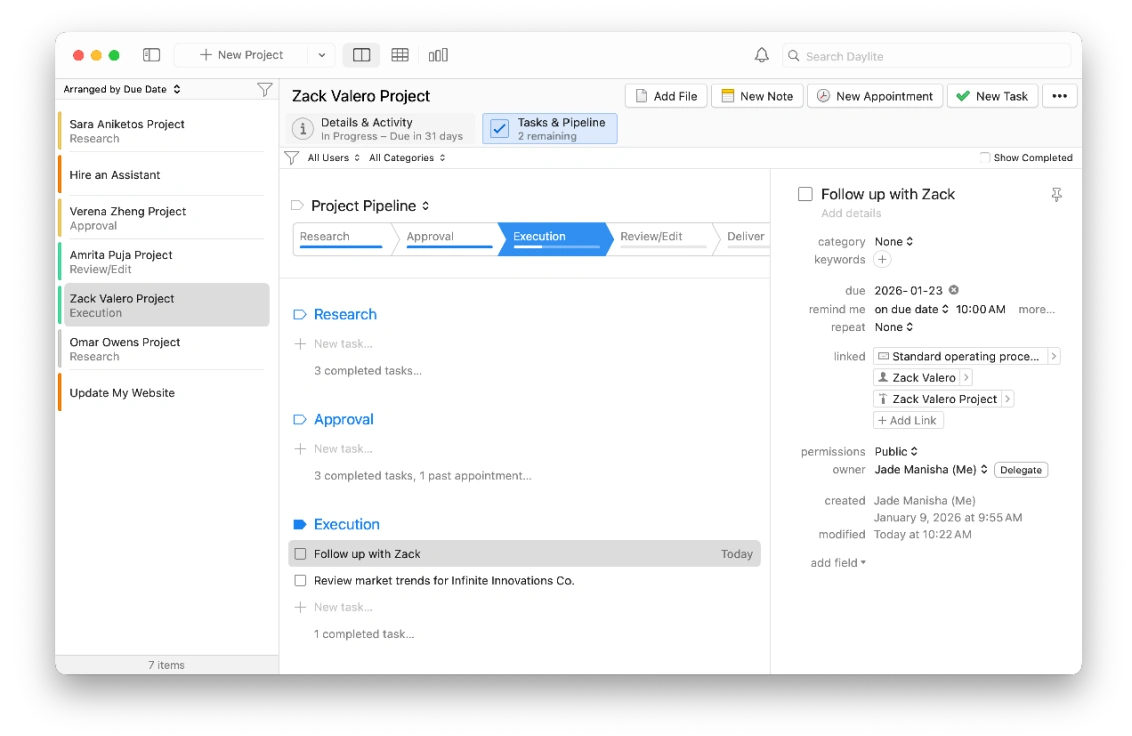Select Review/Edit pipeline stage
This screenshot has width=1132, height=736.
click(x=662, y=239)
